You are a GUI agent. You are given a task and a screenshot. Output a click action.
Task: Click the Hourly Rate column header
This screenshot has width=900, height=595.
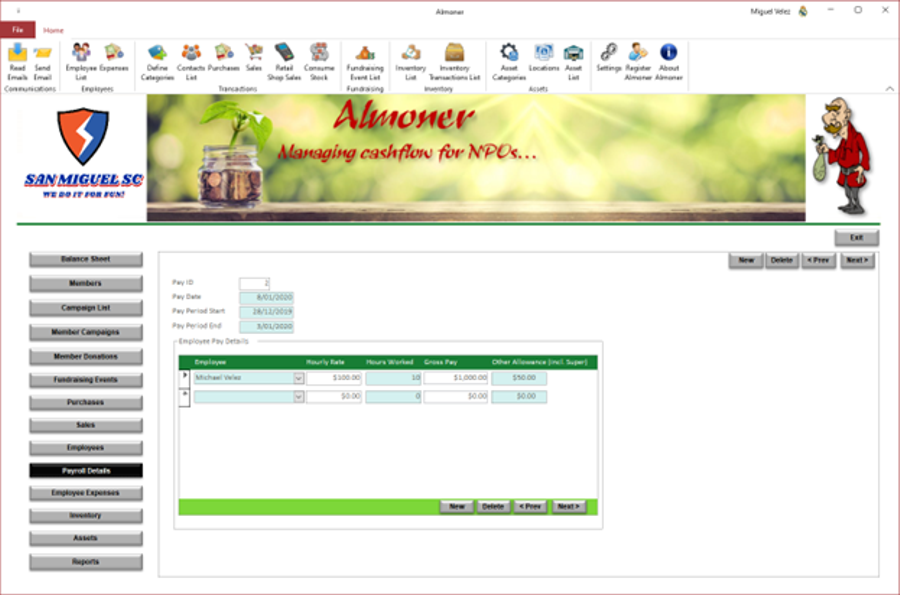[325, 362]
